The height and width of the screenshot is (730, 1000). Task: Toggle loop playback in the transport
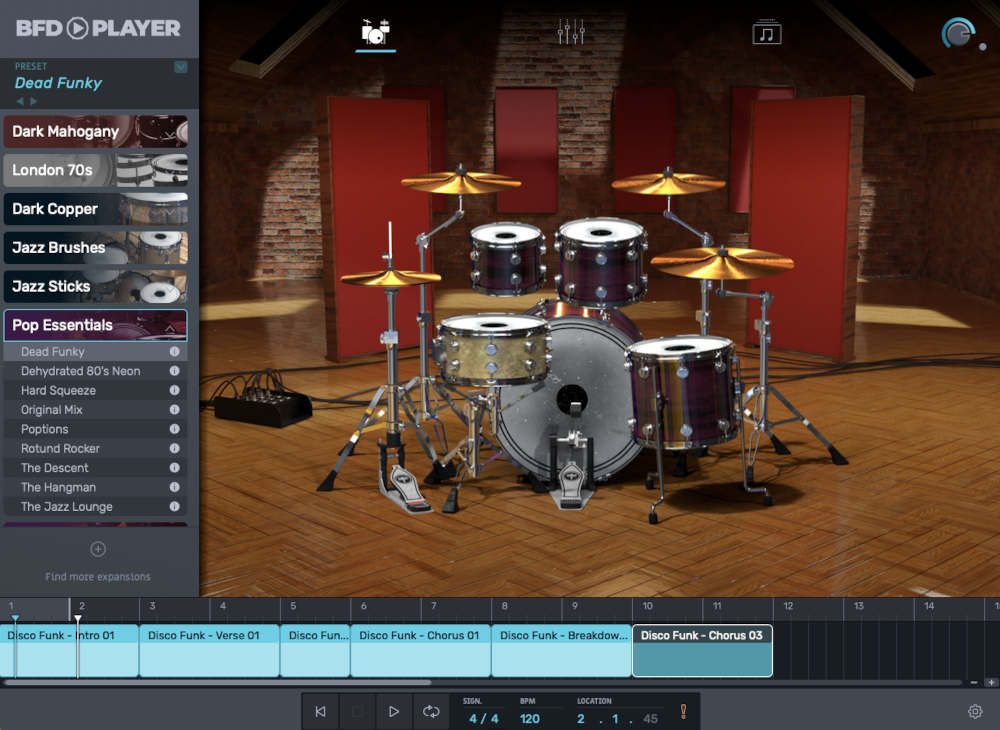tap(431, 711)
